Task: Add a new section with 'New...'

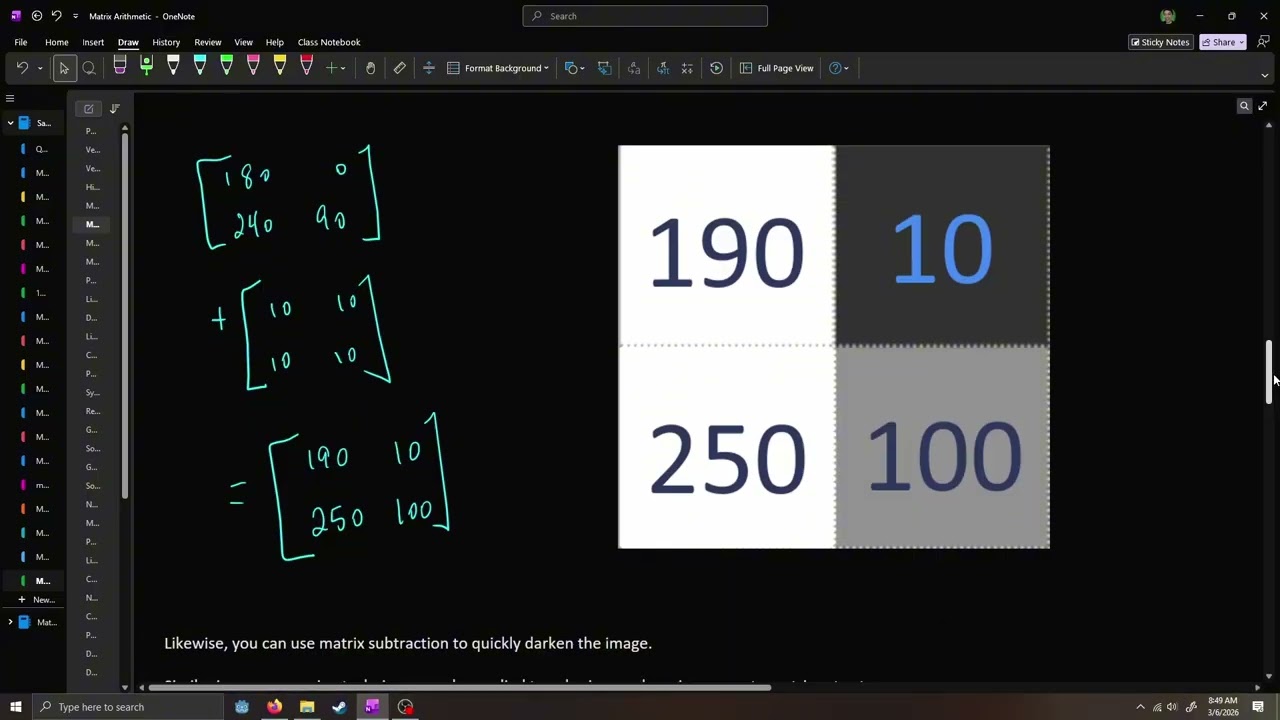Action: coord(37,599)
